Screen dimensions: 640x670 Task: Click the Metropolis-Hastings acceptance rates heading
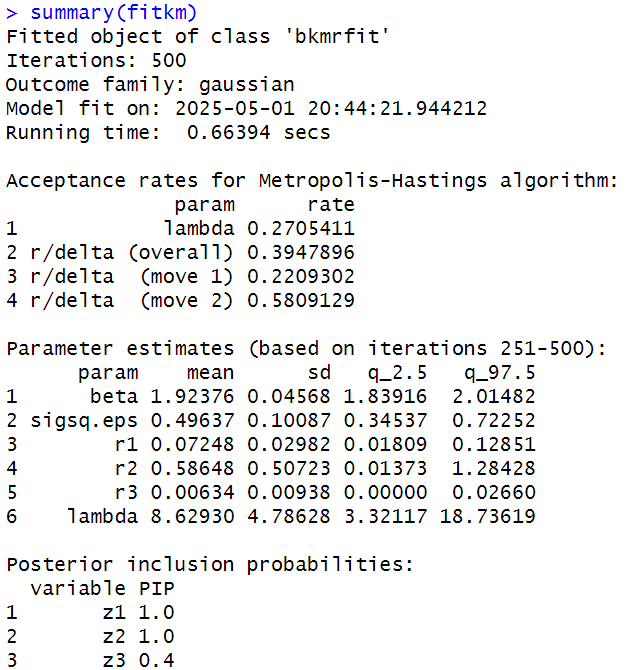click(x=312, y=181)
